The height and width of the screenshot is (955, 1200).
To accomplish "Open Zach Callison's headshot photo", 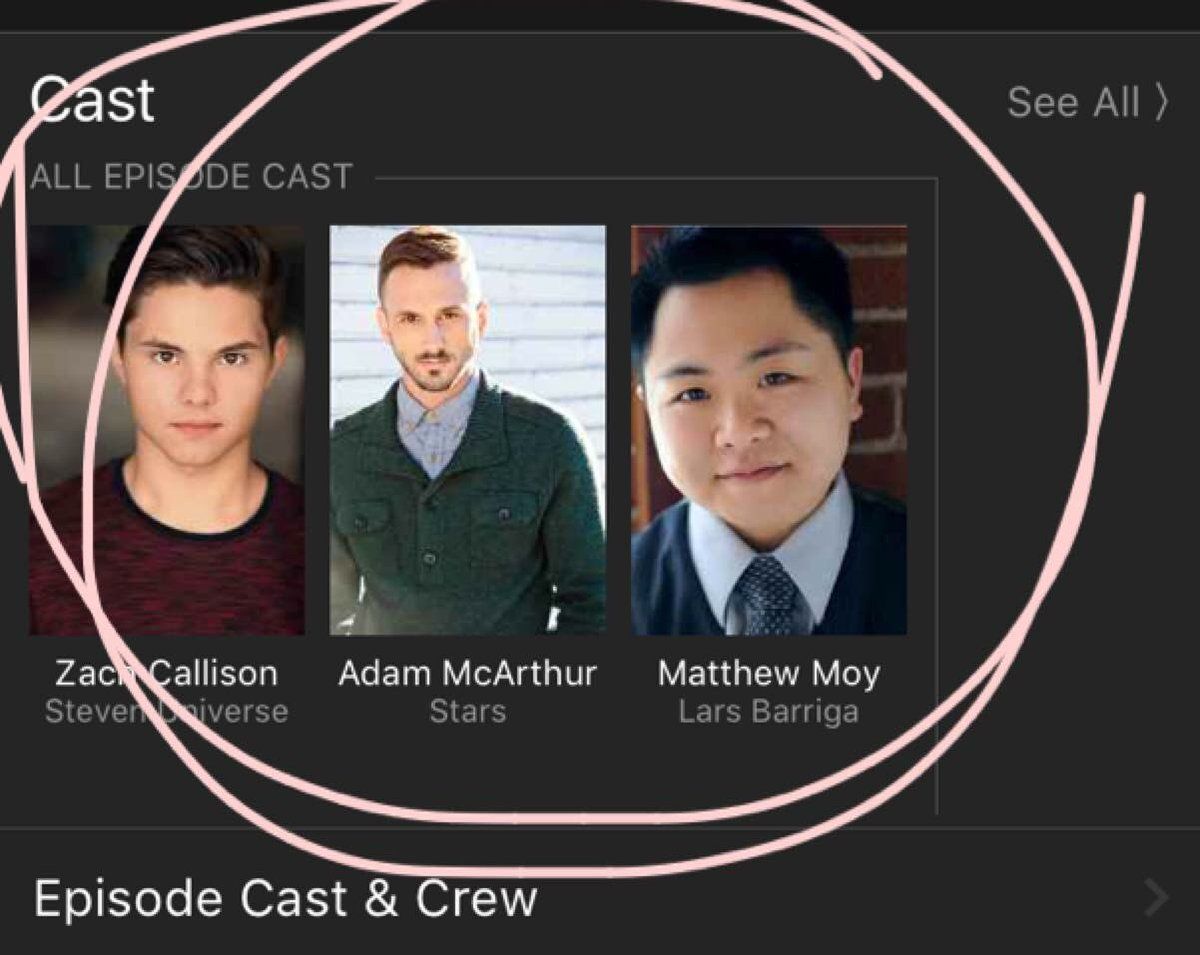I will (166, 430).
